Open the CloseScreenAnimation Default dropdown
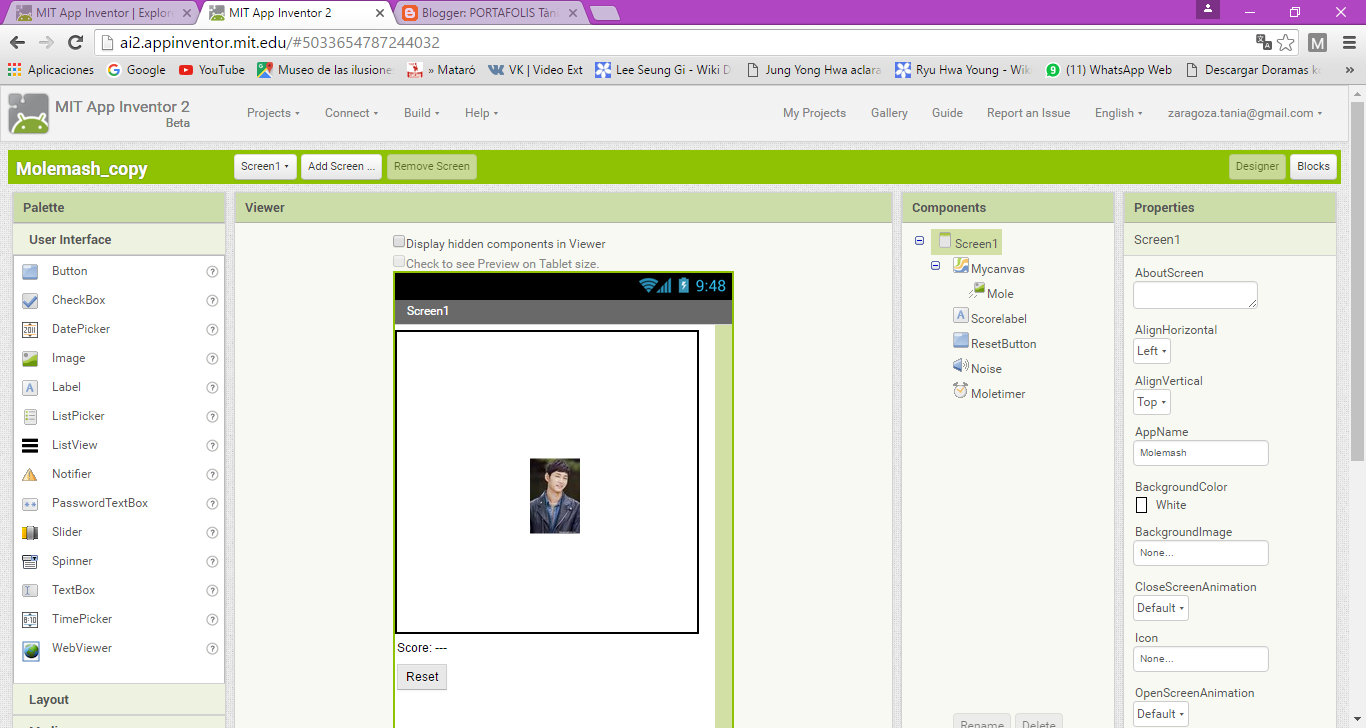The width and height of the screenshot is (1366, 728). tap(1161, 608)
